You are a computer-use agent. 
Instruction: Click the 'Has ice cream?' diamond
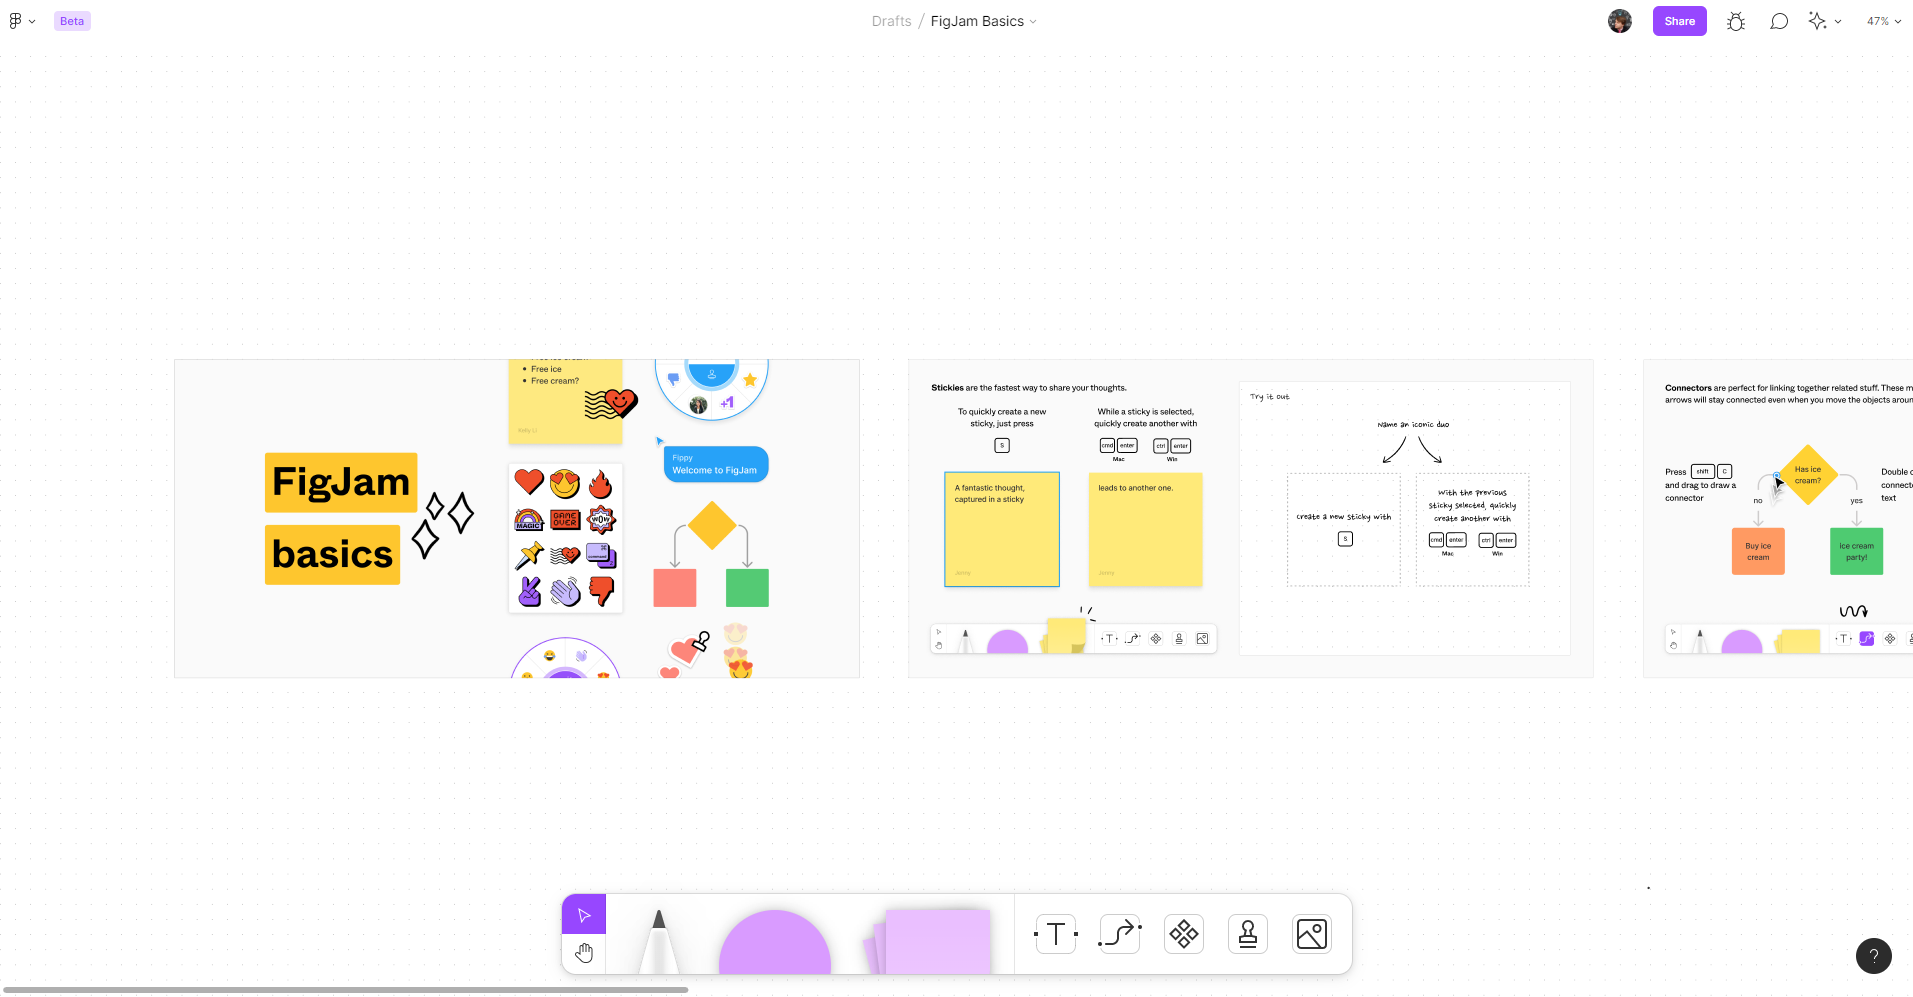[x=1808, y=475]
